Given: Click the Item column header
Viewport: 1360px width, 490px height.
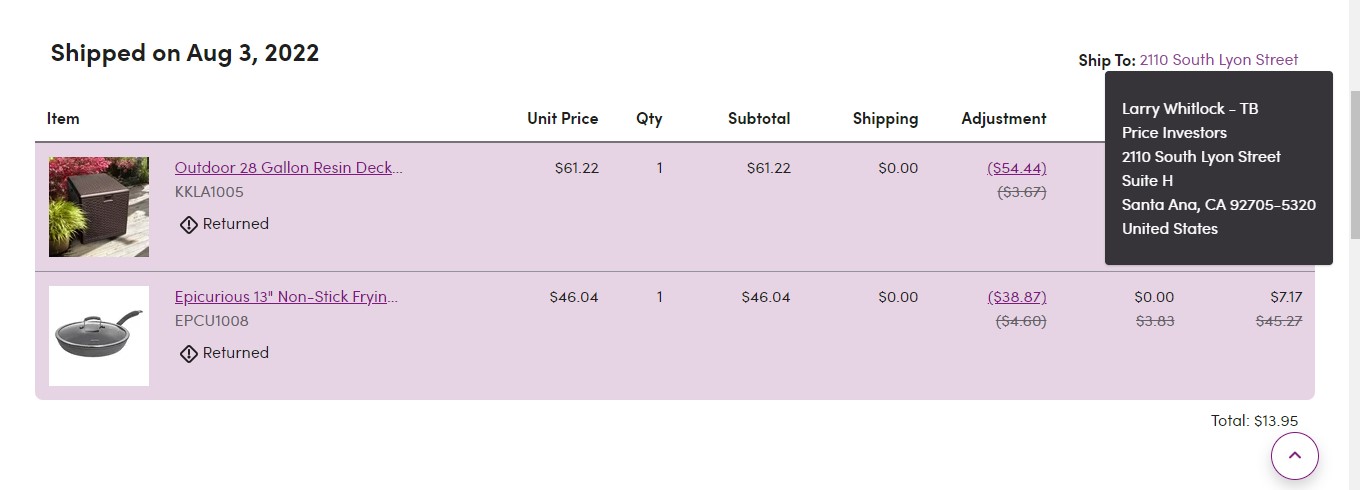Looking at the screenshot, I should coord(63,118).
